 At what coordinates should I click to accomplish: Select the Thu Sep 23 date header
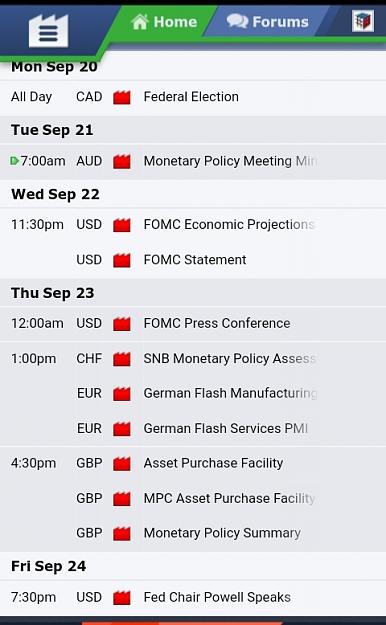pos(53,293)
